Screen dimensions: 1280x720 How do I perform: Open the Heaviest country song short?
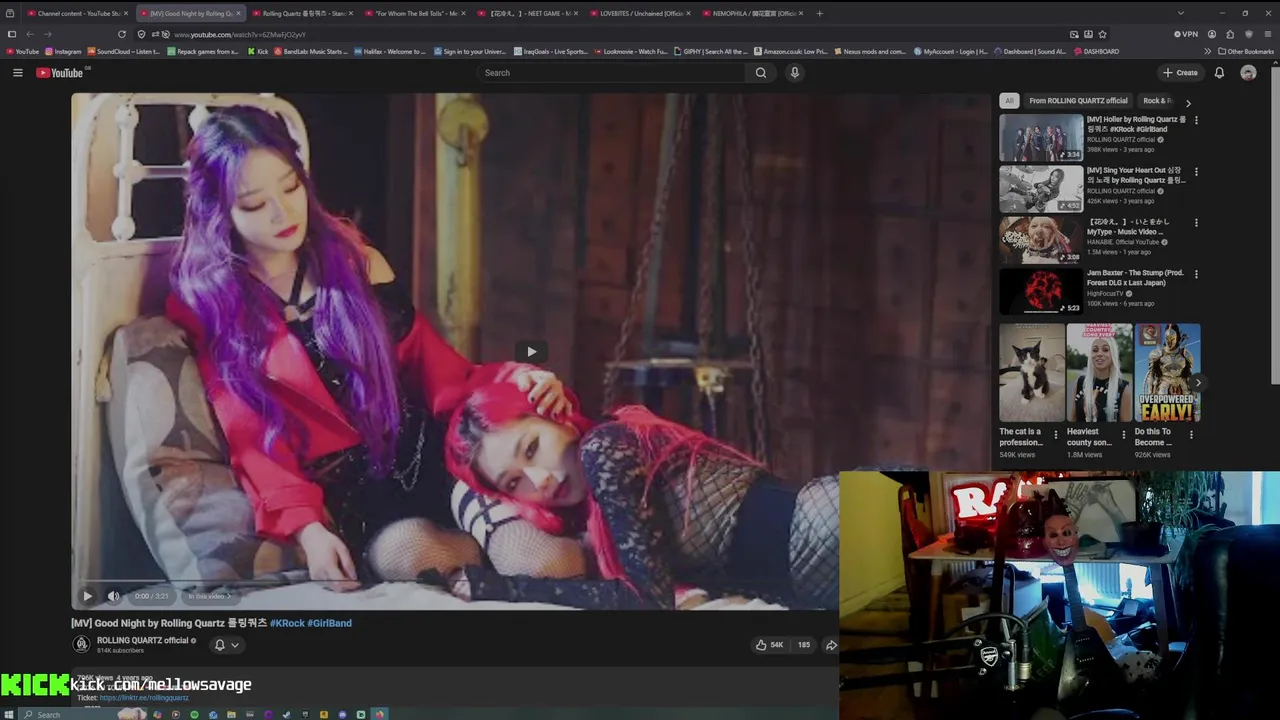(1099, 372)
